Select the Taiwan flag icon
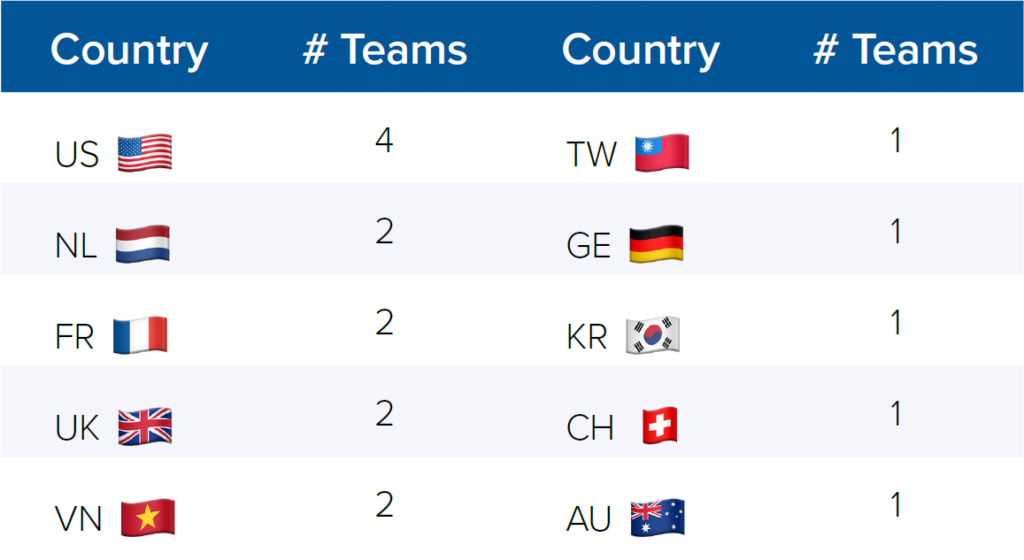 pyautogui.click(x=662, y=153)
